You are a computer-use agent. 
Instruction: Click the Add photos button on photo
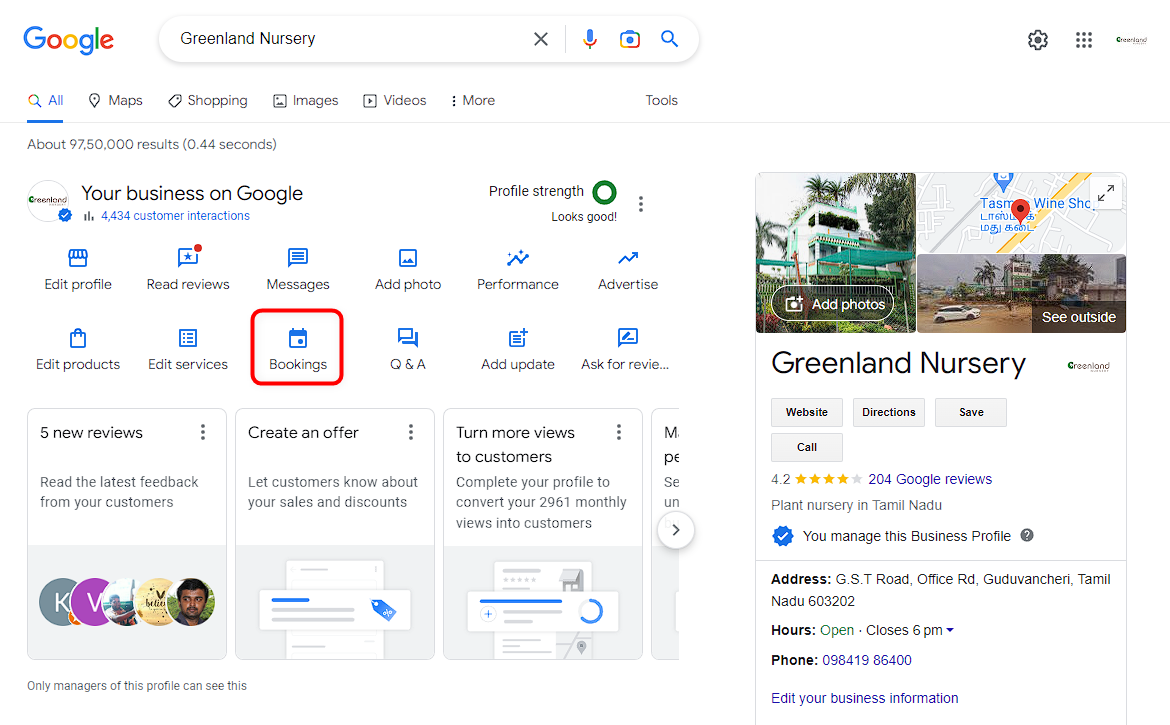tap(833, 304)
